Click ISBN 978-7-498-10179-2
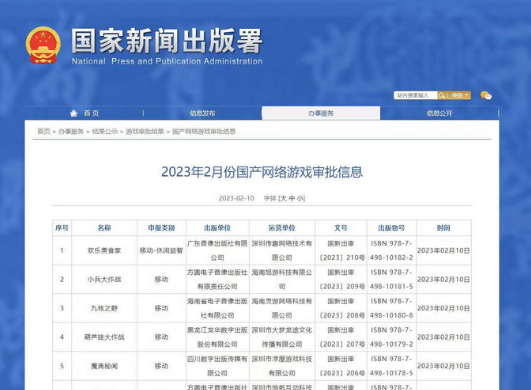531x390 pixels. click(391, 337)
